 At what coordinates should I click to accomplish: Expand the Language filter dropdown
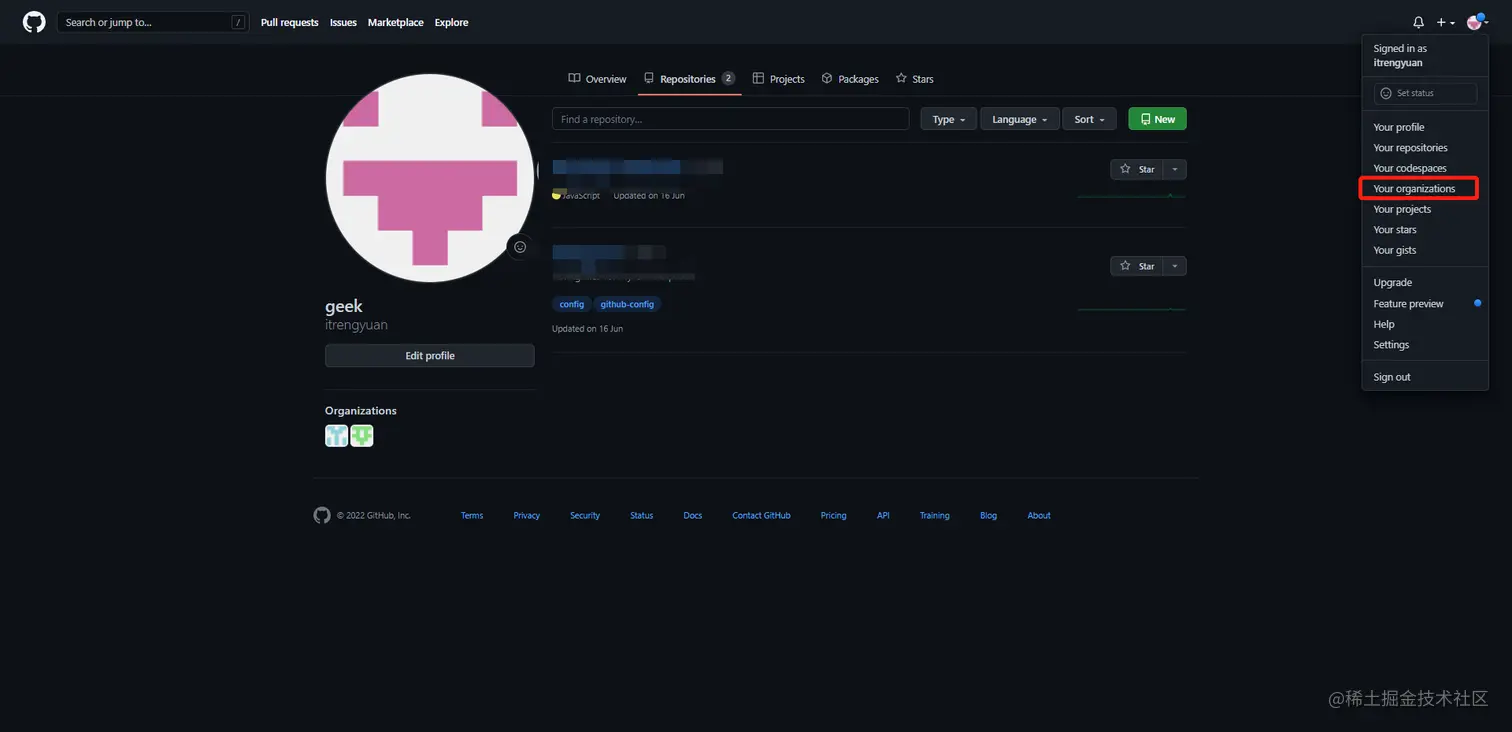pos(1019,119)
